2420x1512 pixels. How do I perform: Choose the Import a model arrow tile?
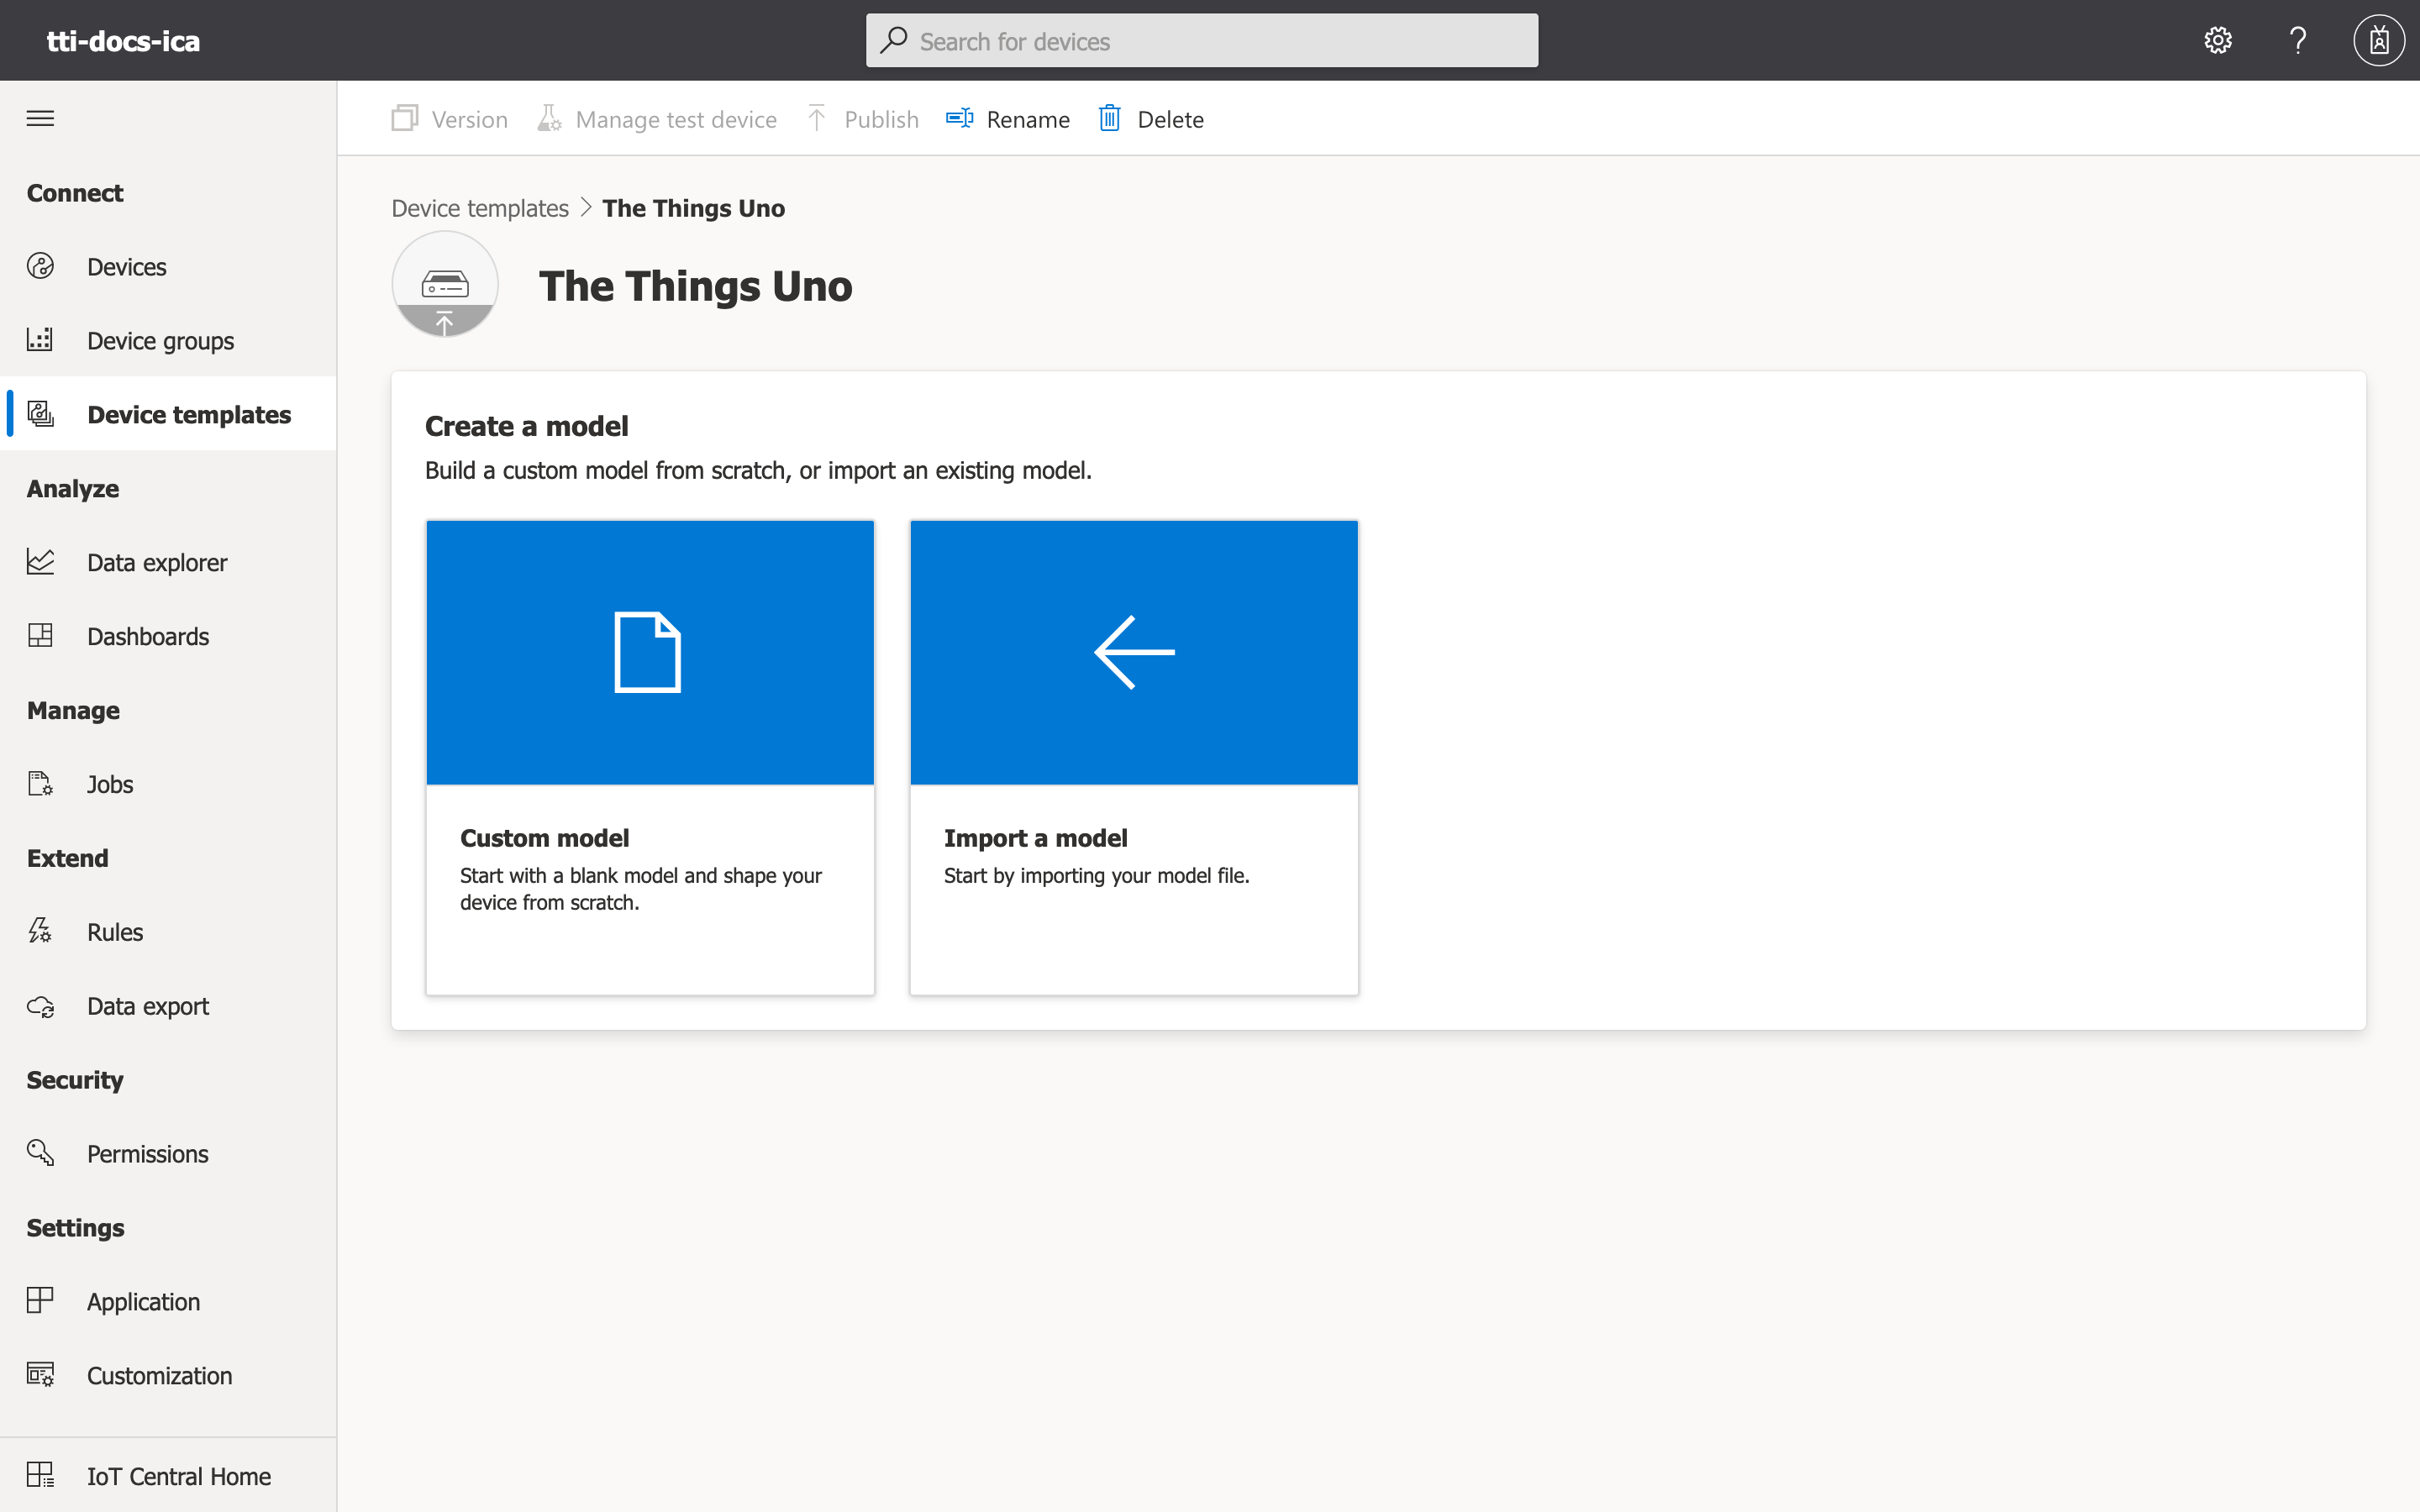1133,652
